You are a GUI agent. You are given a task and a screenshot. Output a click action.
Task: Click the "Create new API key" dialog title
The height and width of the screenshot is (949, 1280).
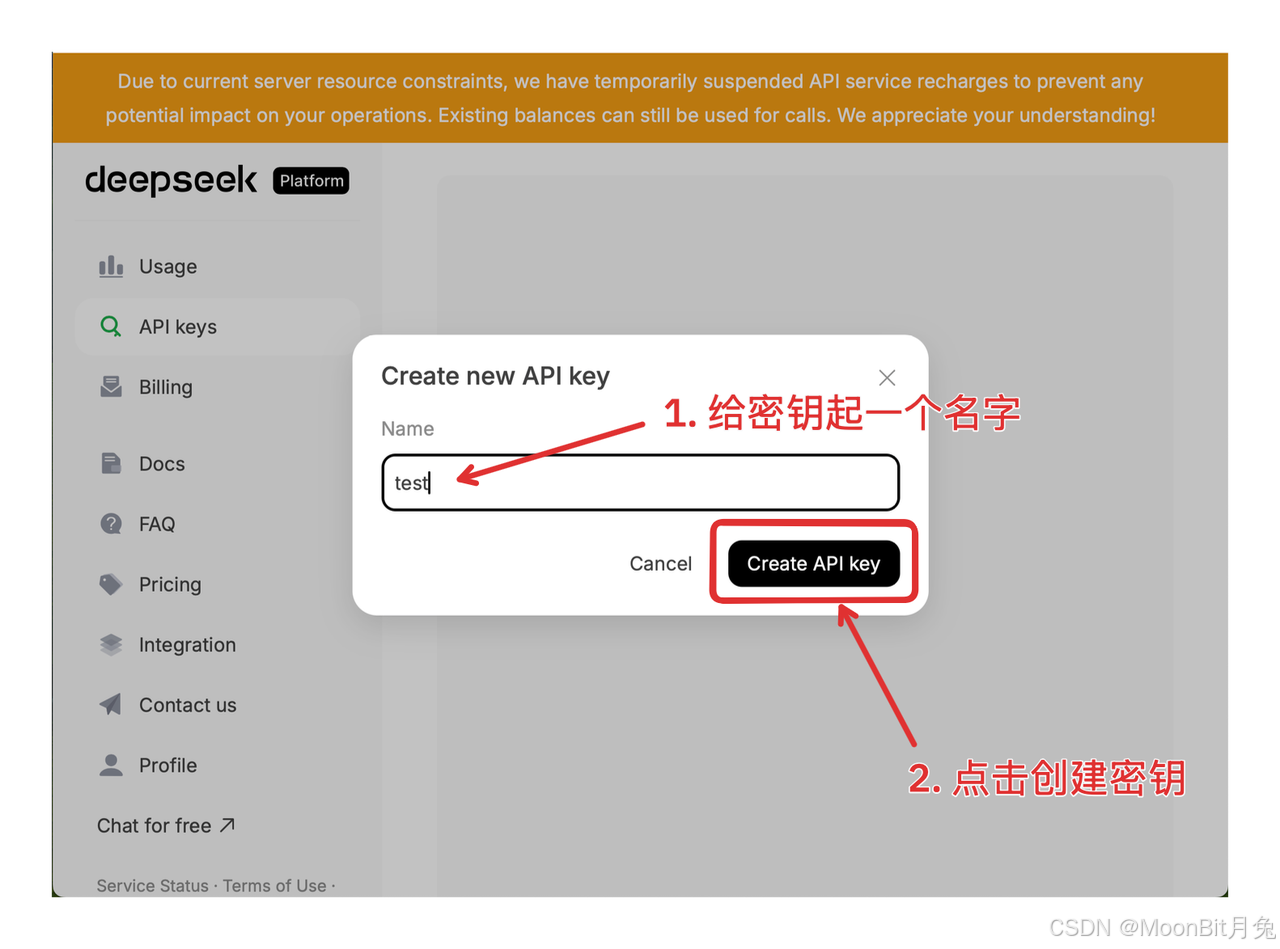(x=495, y=376)
